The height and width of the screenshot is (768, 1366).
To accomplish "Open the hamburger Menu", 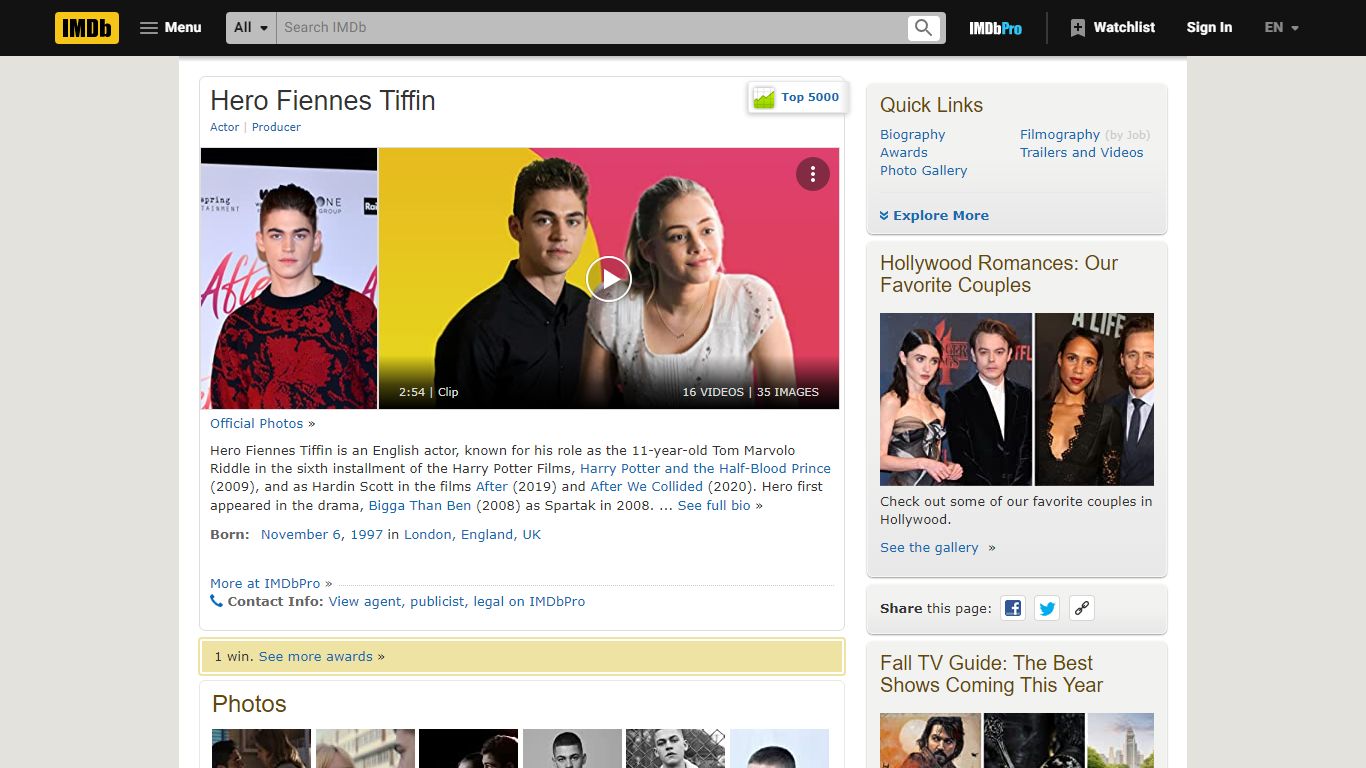I will (171, 28).
